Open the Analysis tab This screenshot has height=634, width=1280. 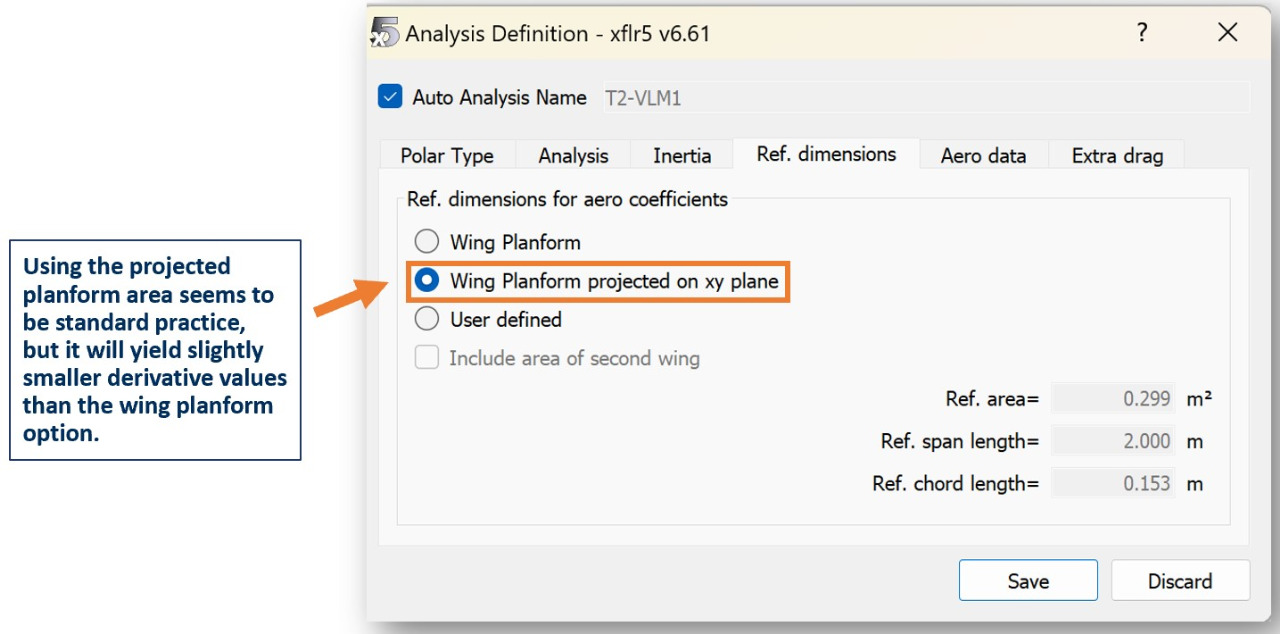tap(573, 155)
